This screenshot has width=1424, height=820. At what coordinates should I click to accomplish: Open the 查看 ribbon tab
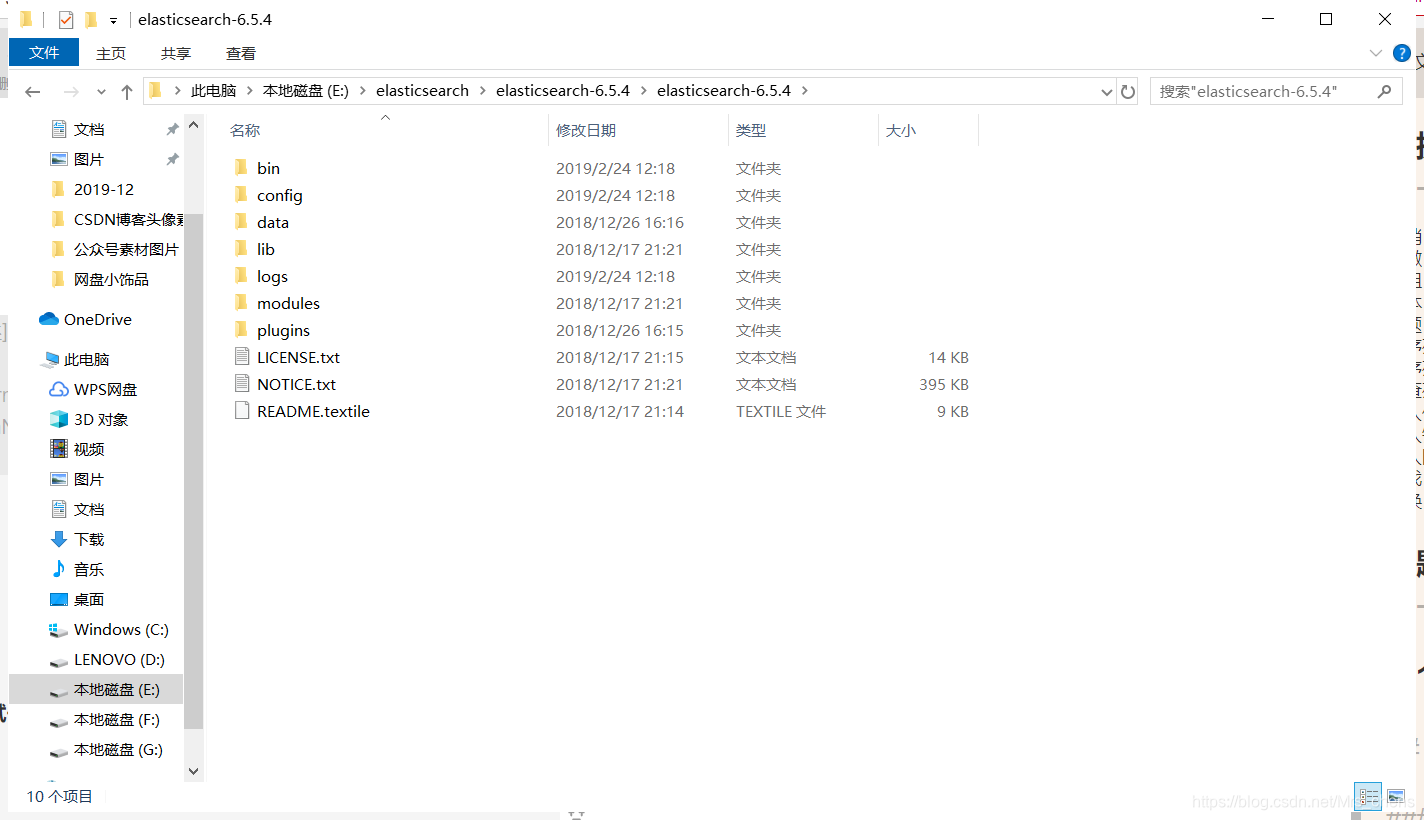(x=241, y=53)
